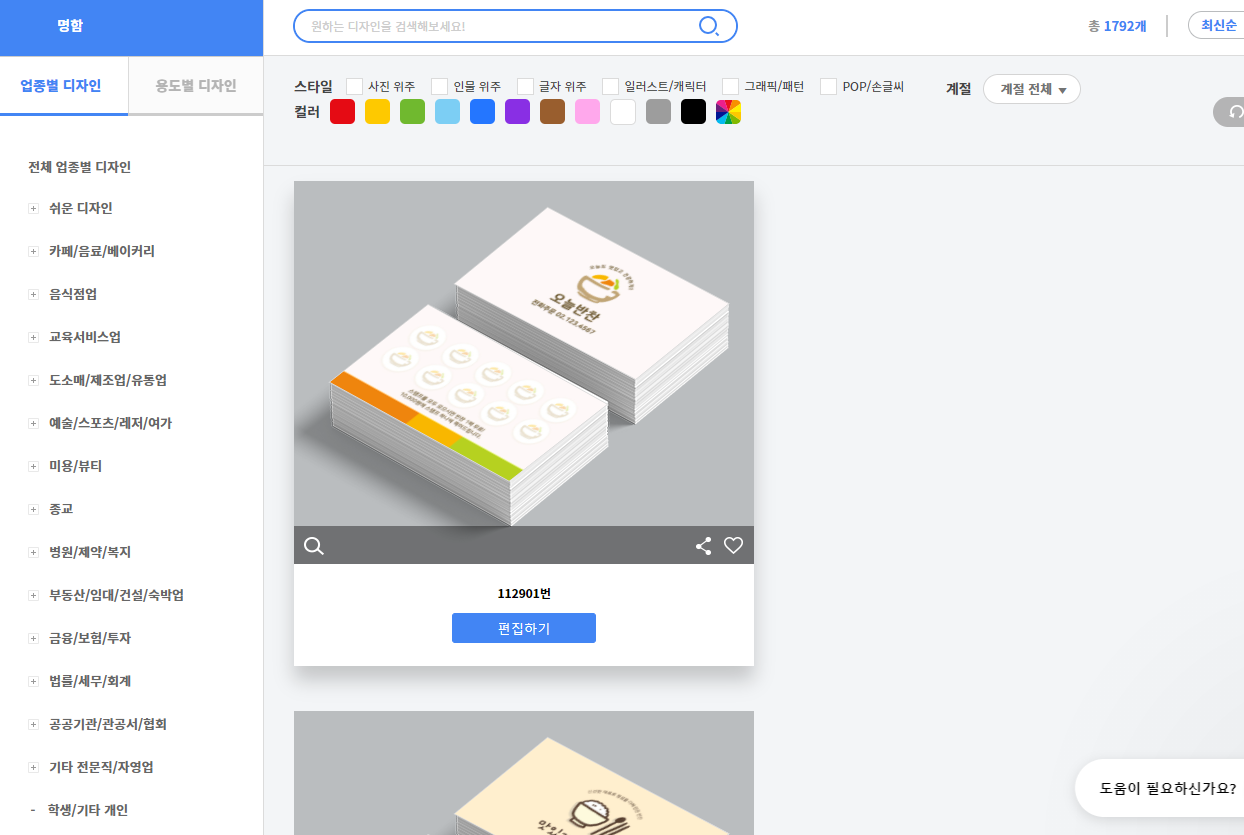Expand the 쉬운 디자인 category

coord(33,208)
